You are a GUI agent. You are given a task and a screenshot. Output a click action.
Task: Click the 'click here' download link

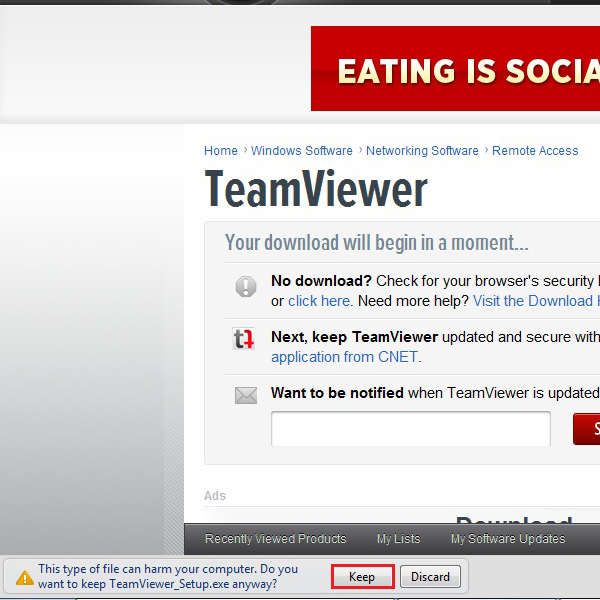pos(319,301)
